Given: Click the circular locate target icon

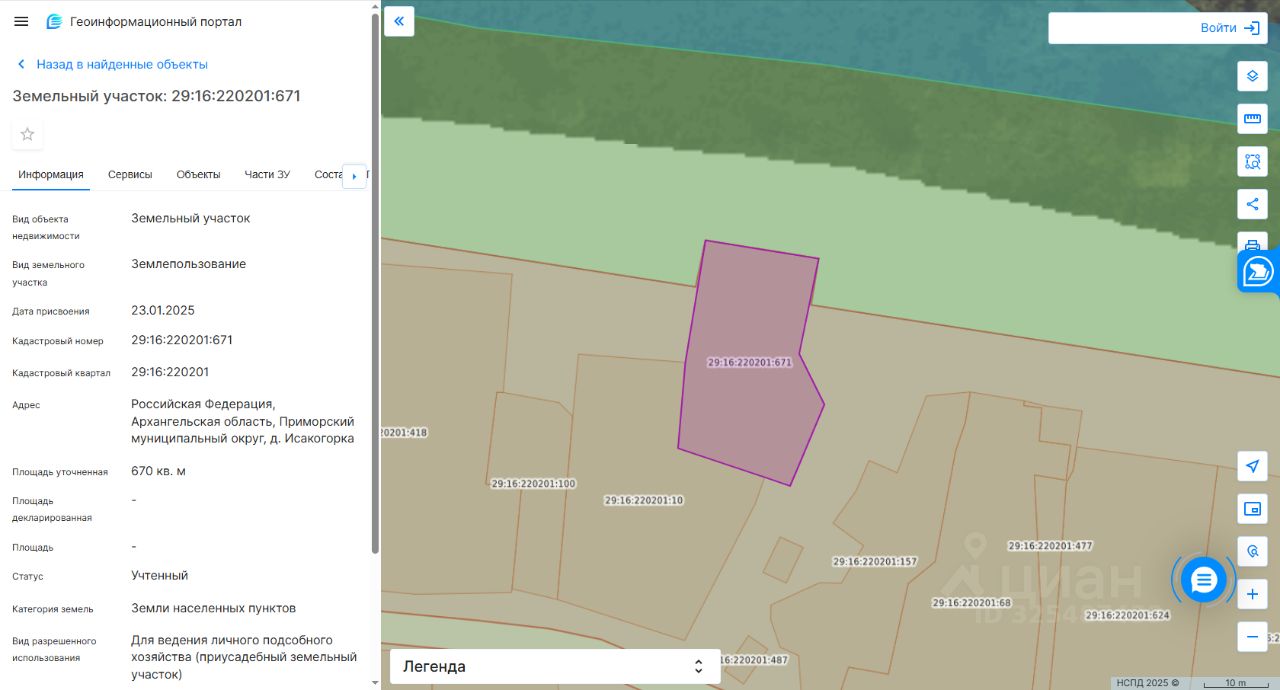Looking at the screenshot, I should coord(1252,551).
